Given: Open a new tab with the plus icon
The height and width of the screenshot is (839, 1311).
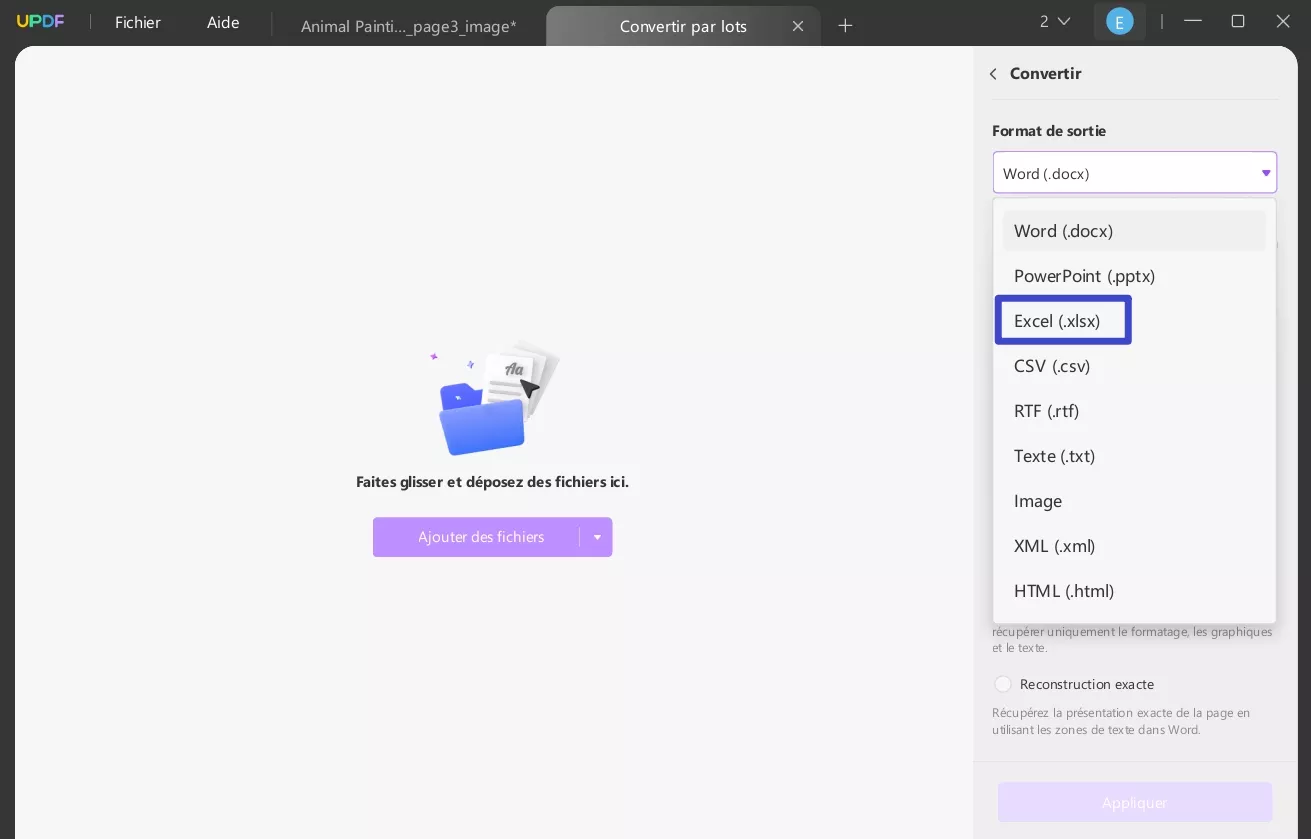Looking at the screenshot, I should click(x=845, y=25).
